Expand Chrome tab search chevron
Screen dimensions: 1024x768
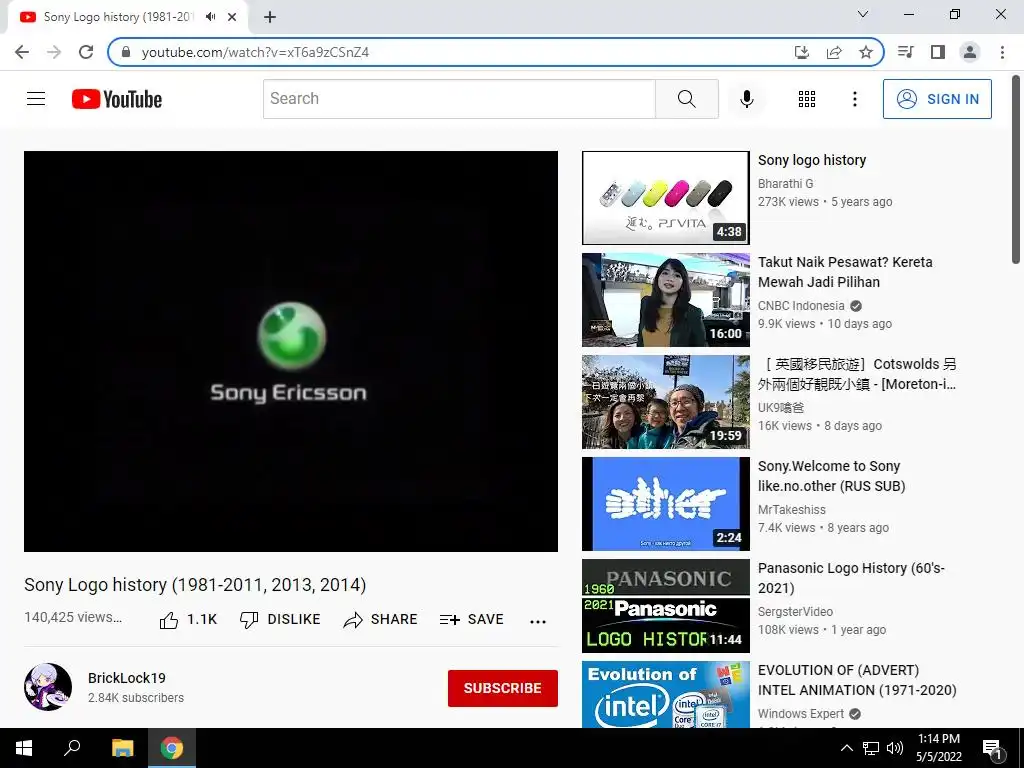[863, 14]
